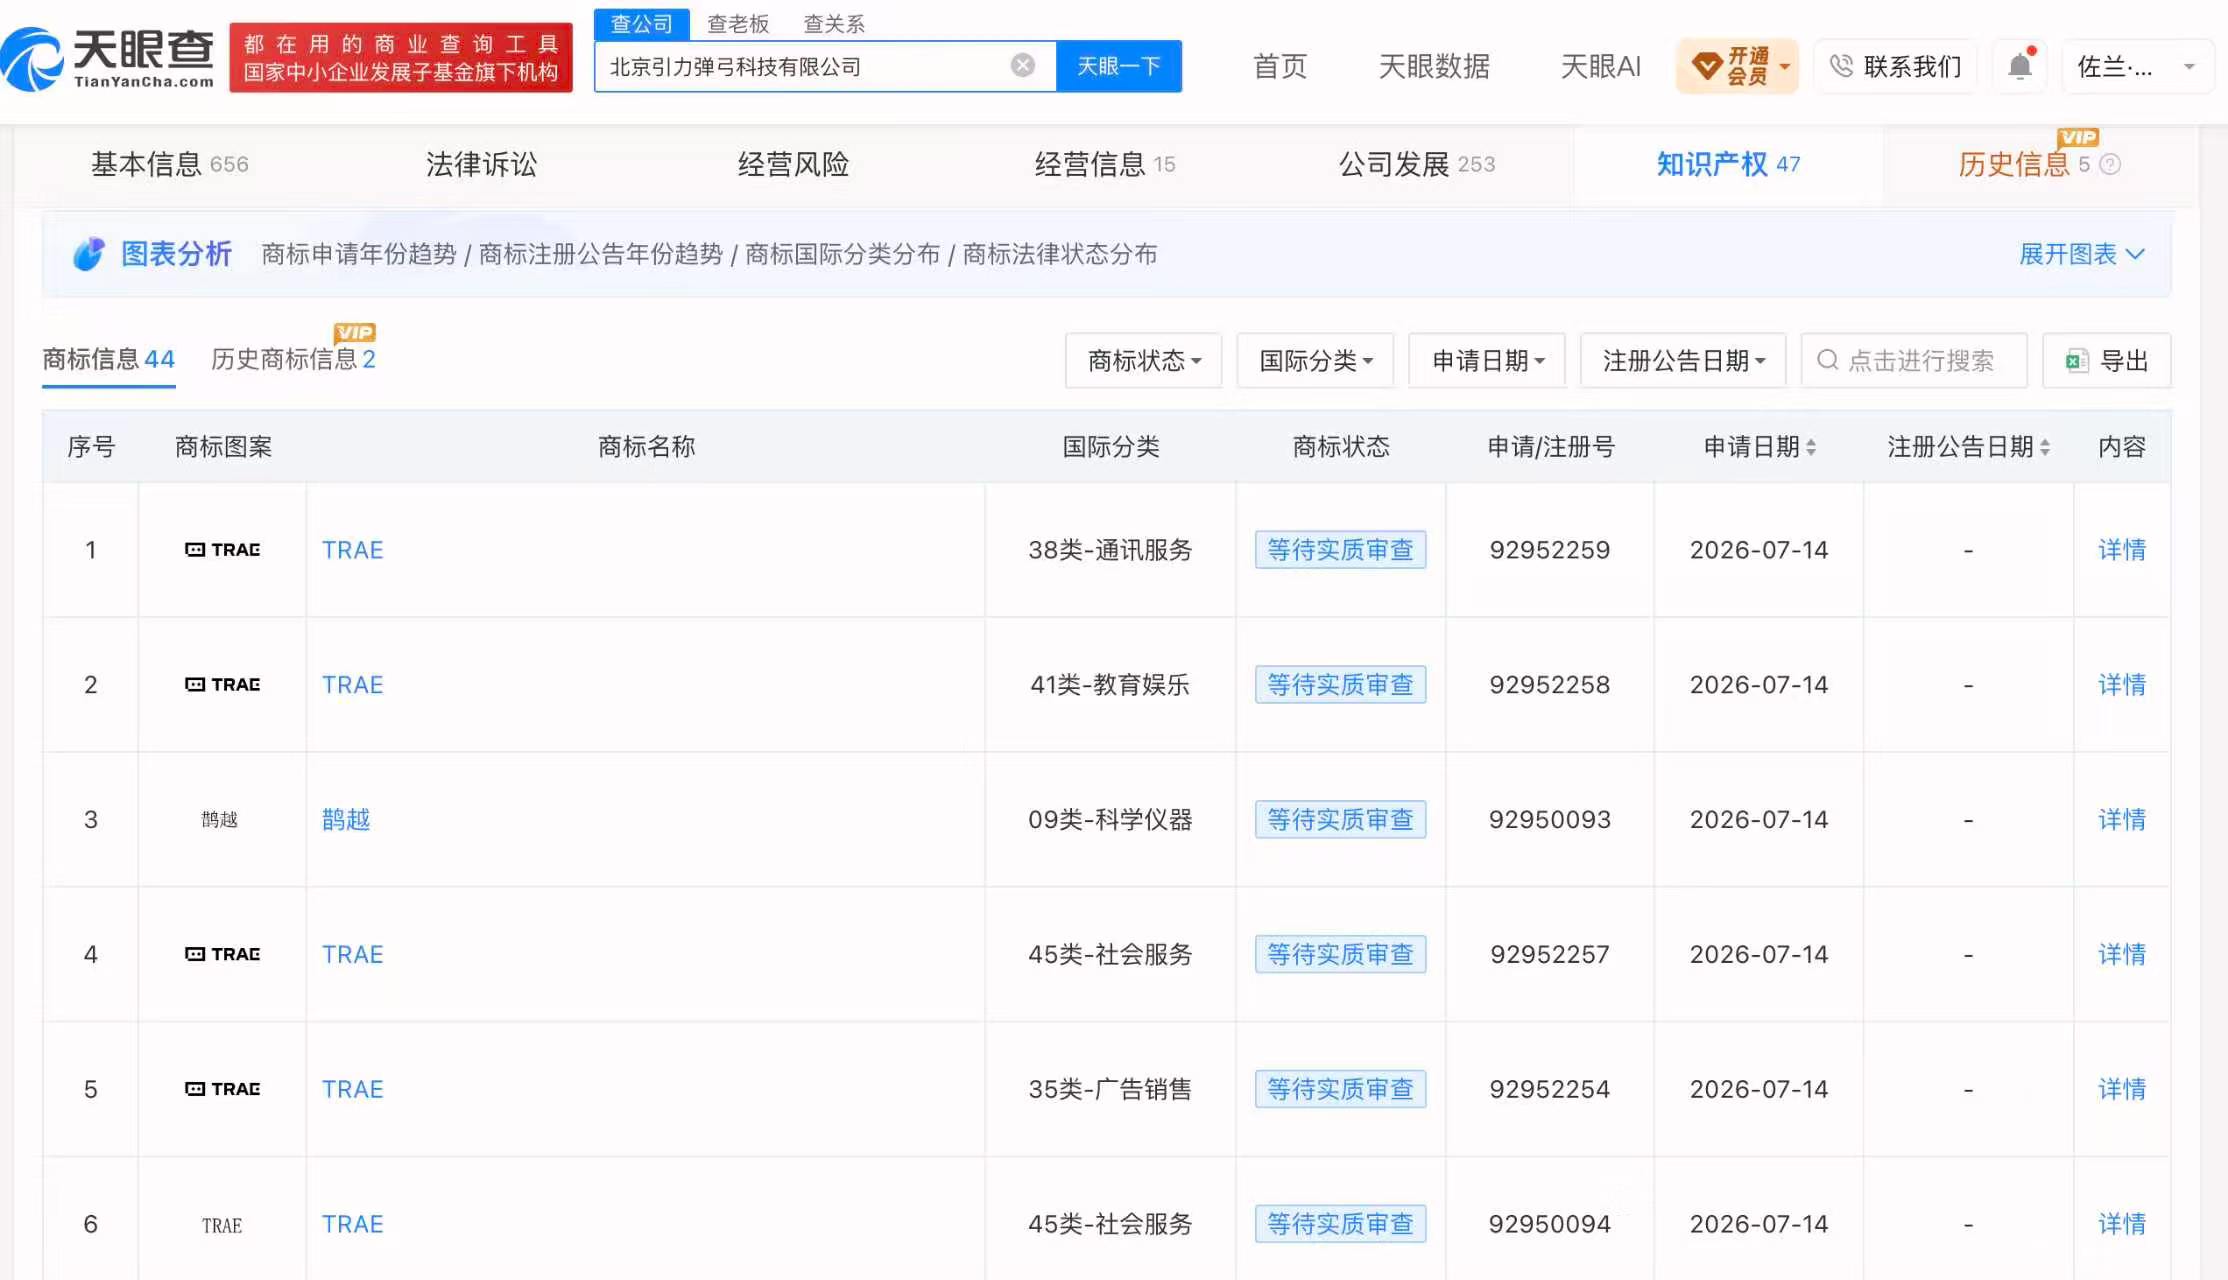The image size is (2228, 1280).
Task: Clear the search box text
Action: 1022,66
